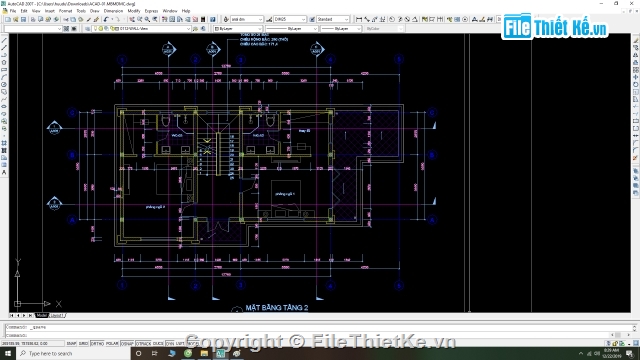Toggle DUCS in status bar
The width and height of the screenshot is (640, 360).
coord(158,344)
